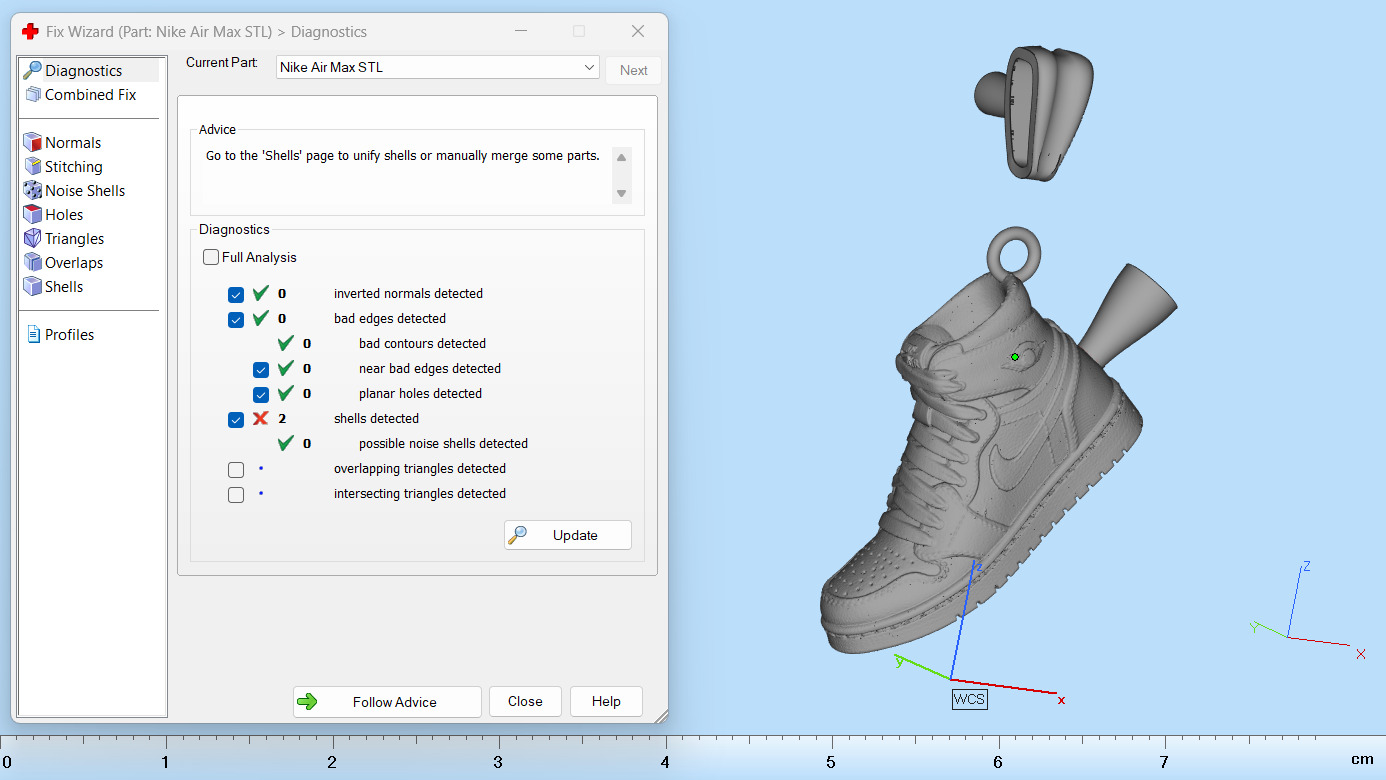Click the Advice text about unifying shells
The image size is (1386, 780).
[x=403, y=156]
